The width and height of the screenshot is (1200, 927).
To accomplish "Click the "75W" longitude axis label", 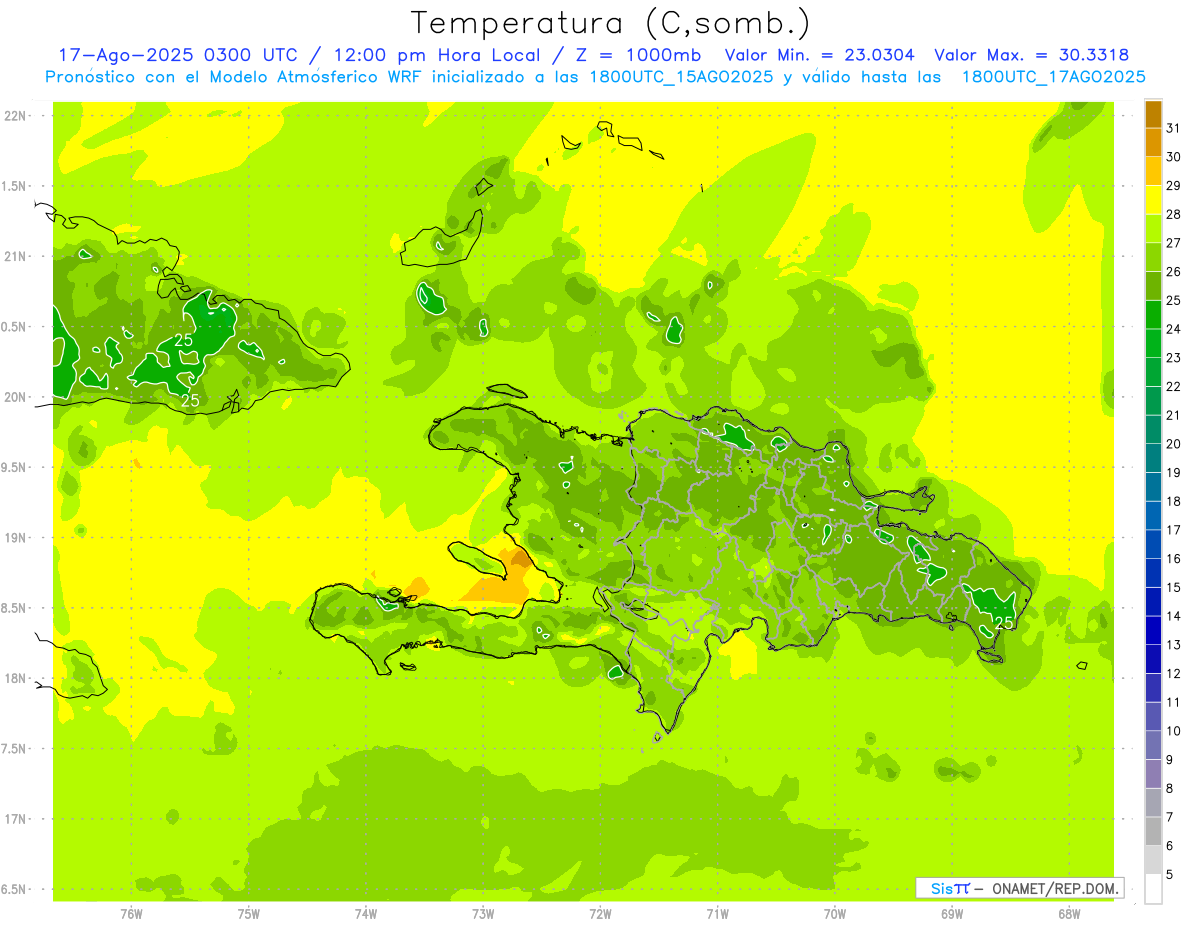I will point(249,914).
